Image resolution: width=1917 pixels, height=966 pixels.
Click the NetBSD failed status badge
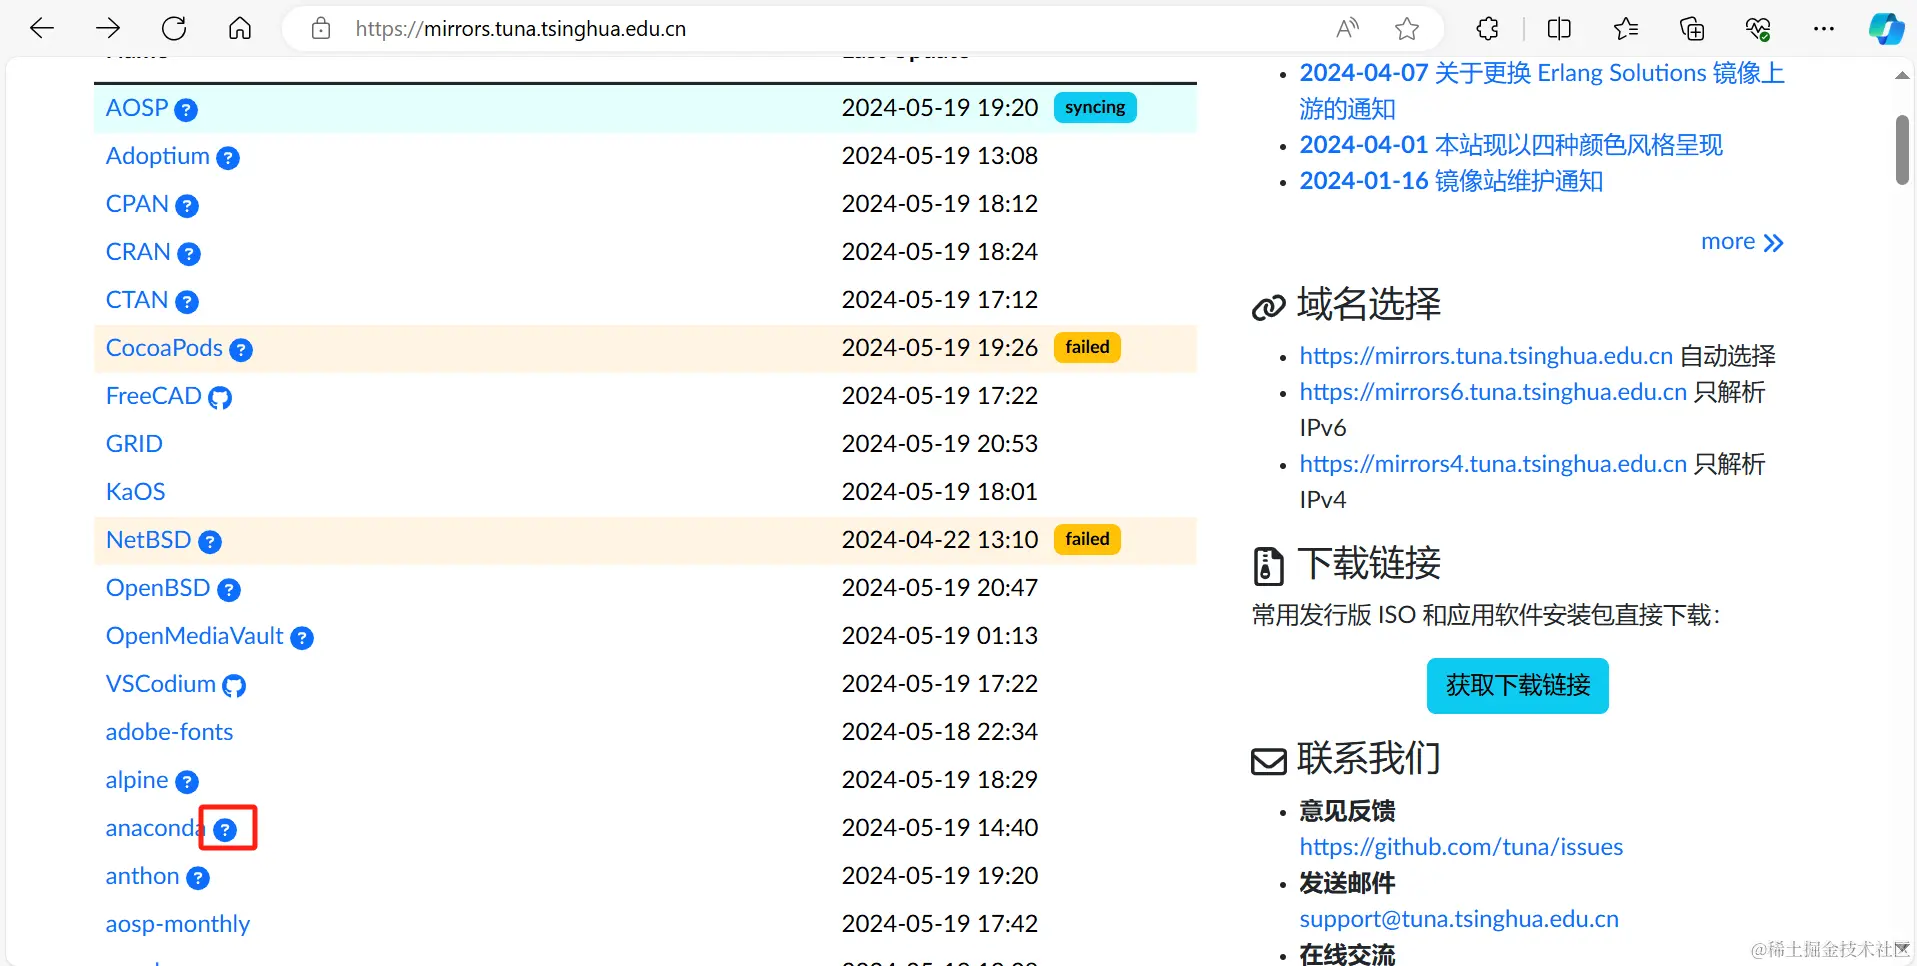tap(1087, 539)
